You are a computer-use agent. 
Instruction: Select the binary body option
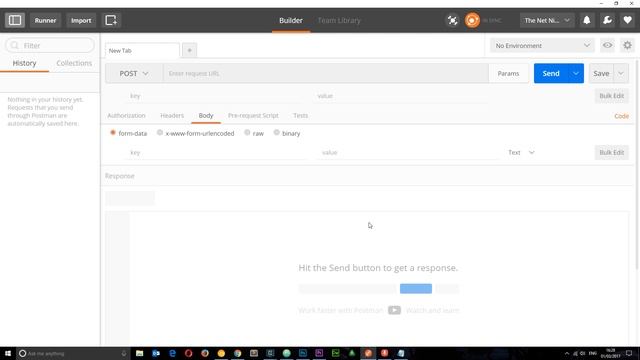[277, 133]
